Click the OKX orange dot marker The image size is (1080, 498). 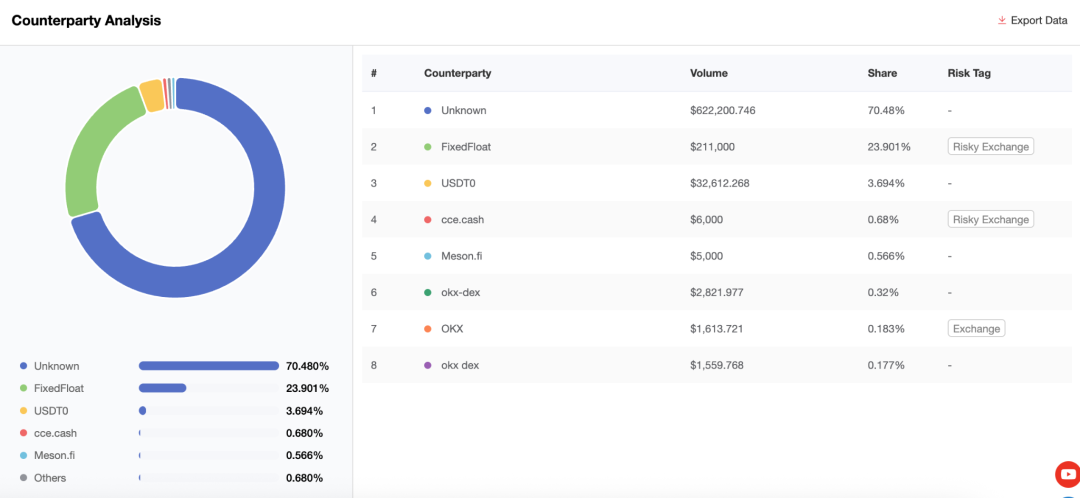click(428, 329)
